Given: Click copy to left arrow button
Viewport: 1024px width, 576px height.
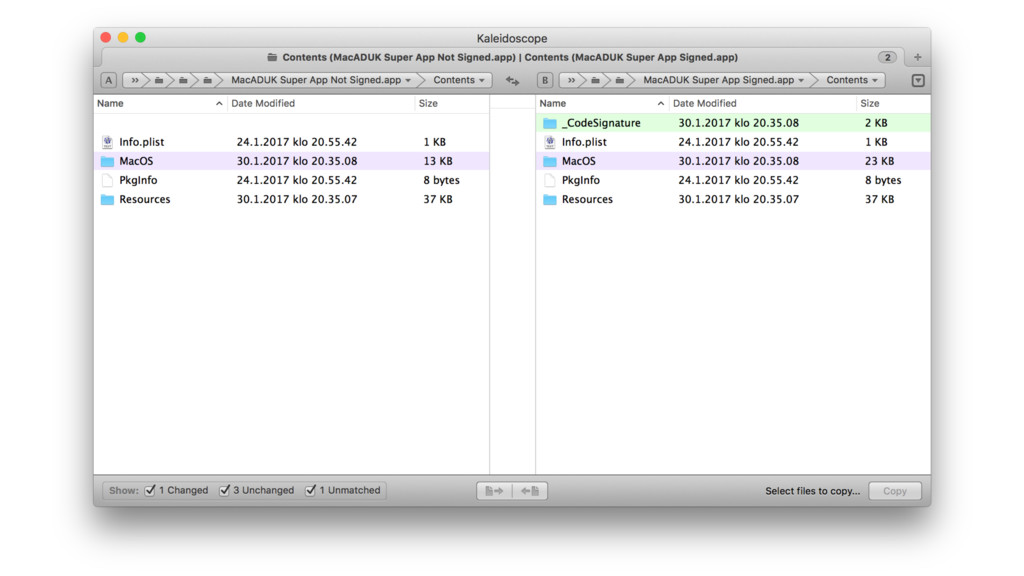Looking at the screenshot, I should [x=530, y=491].
